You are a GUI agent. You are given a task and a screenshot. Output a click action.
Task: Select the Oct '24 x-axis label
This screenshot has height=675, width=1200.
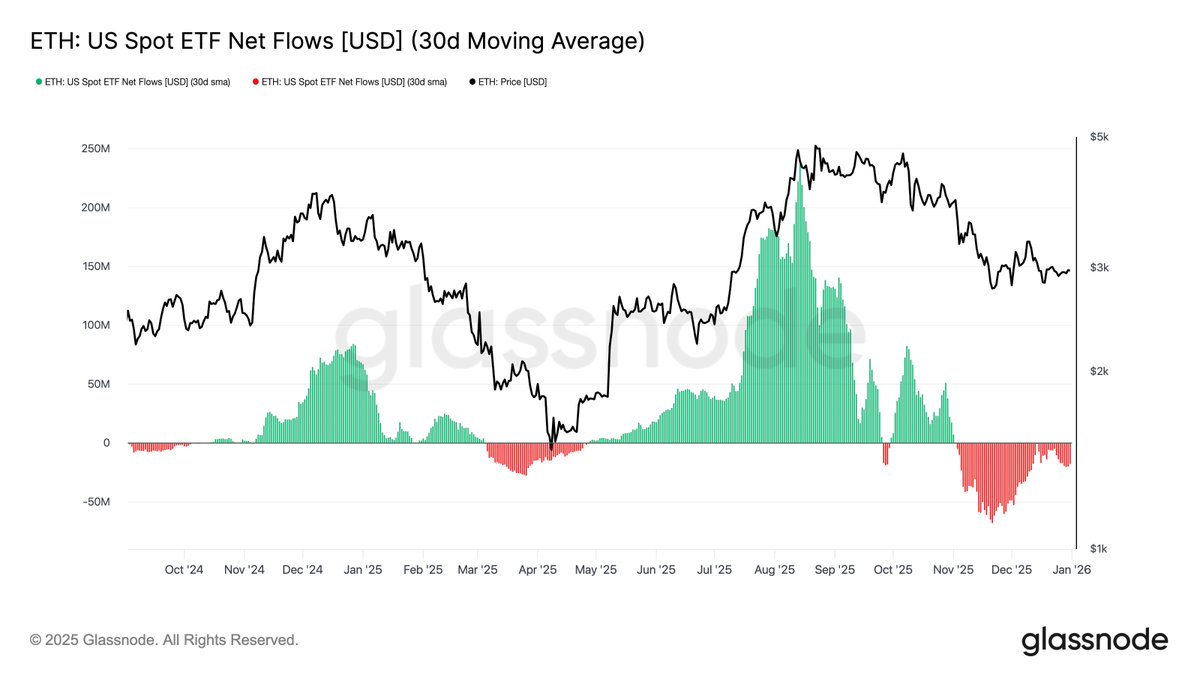184,570
